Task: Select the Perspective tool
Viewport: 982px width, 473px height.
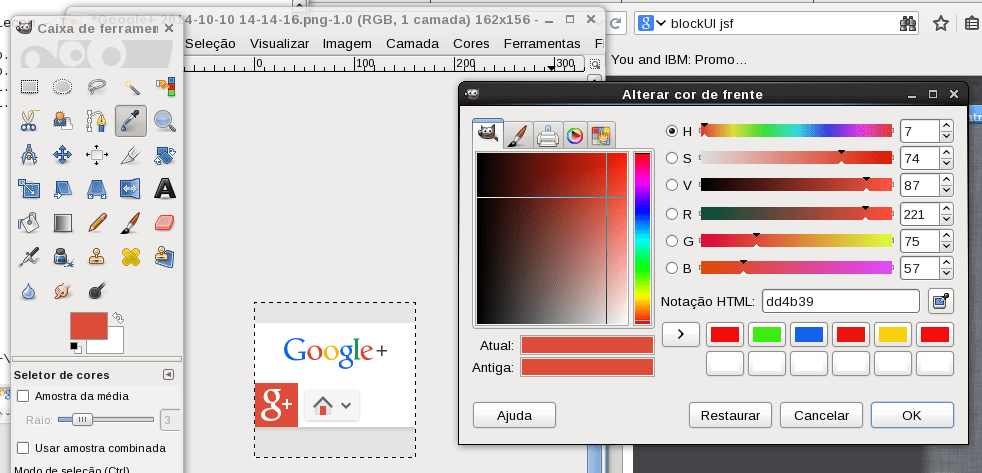Action: (96, 188)
